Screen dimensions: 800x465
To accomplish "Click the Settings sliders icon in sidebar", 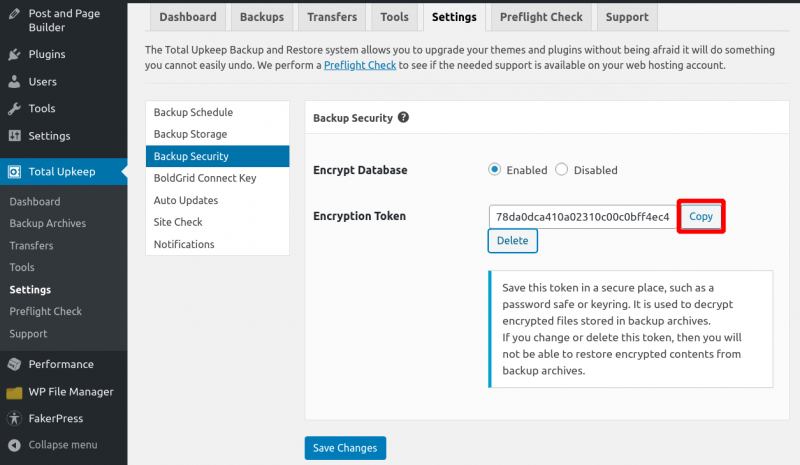I will 14,136.
